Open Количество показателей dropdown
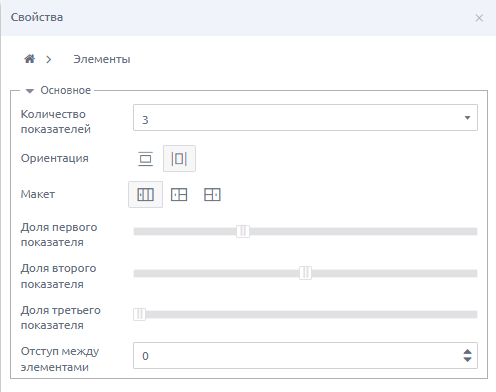The image size is (496, 392). click(x=305, y=118)
